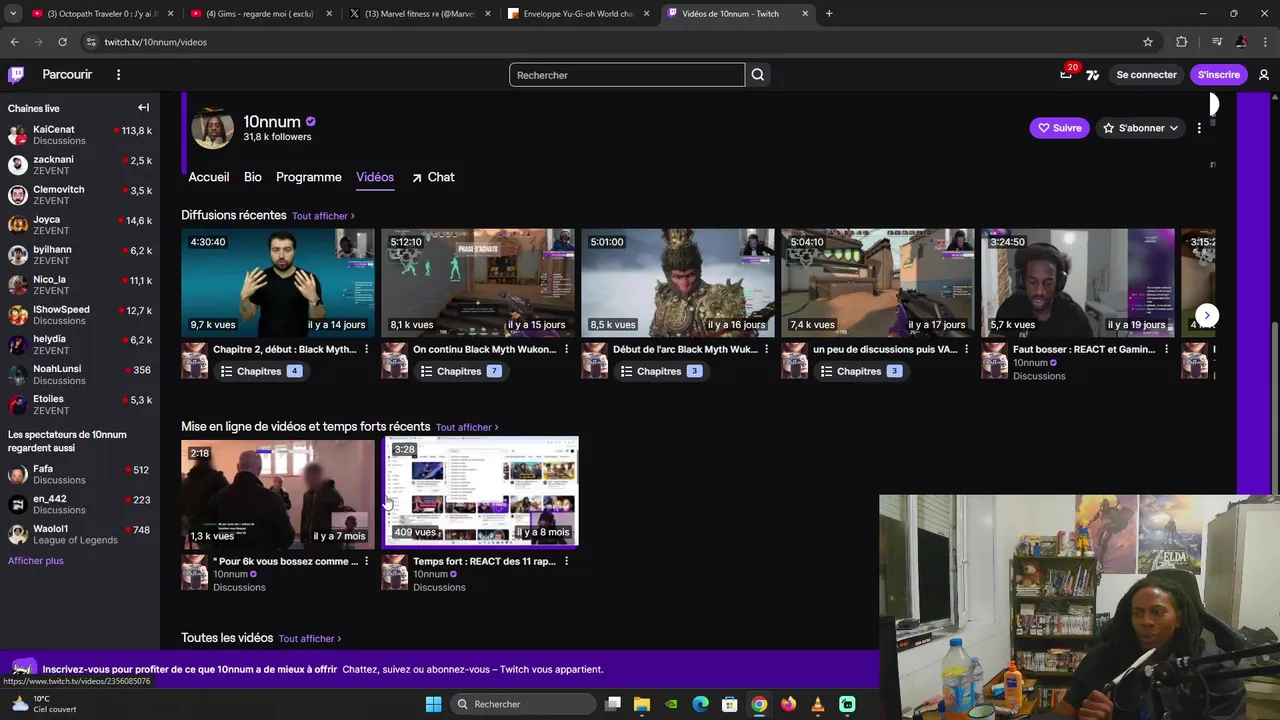This screenshot has width=1280, height=720.
Task: Switch to the Accueil tab
Action: (x=209, y=177)
